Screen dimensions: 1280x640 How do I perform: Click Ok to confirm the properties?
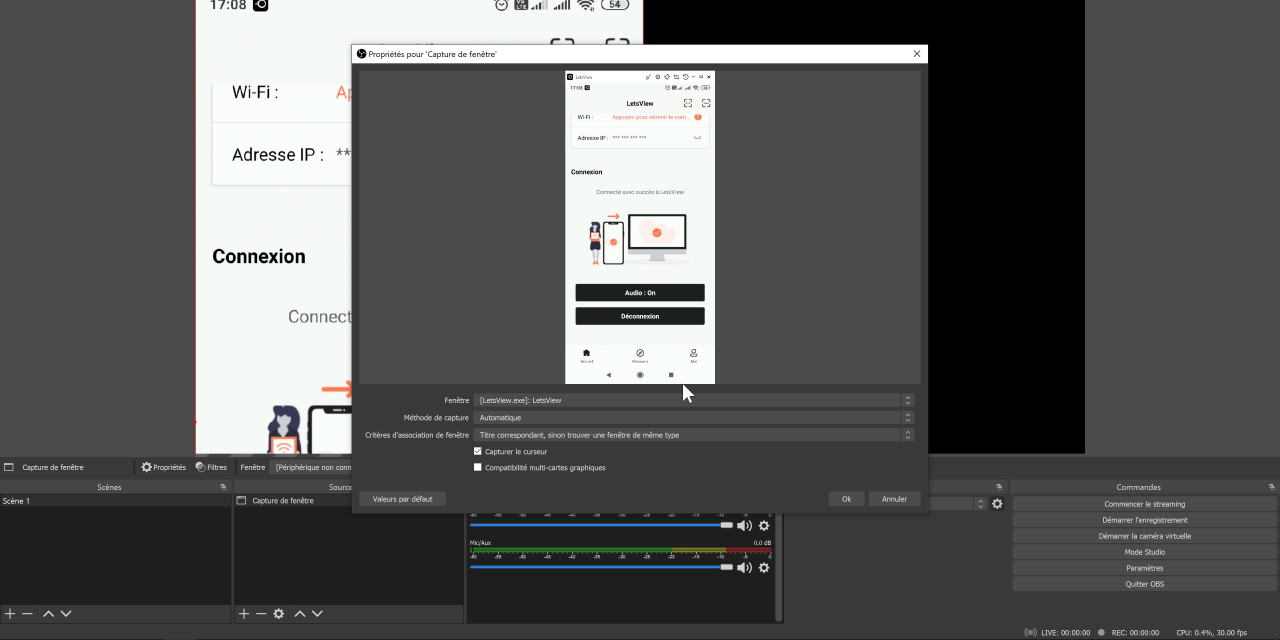click(x=846, y=498)
